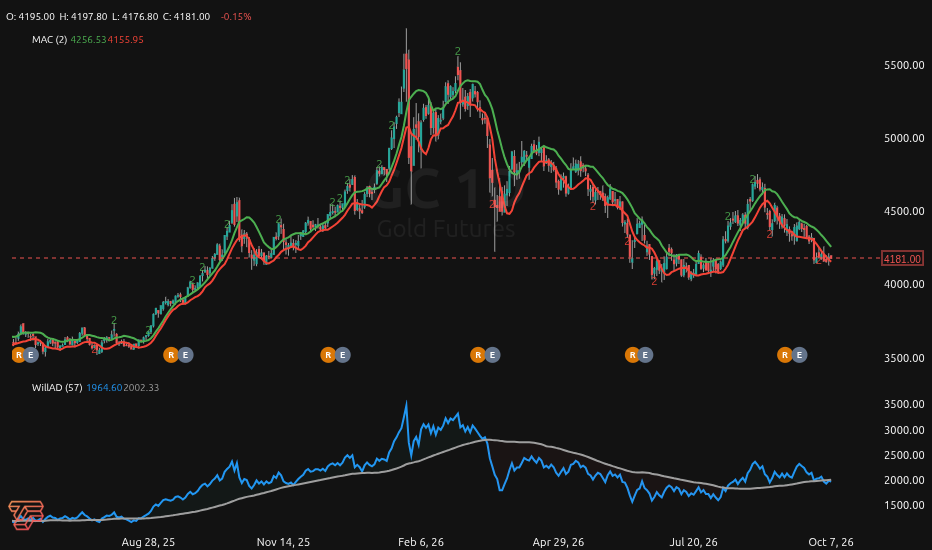Open the E marker from June 2025
This screenshot has width=932, height=550.
click(32, 355)
